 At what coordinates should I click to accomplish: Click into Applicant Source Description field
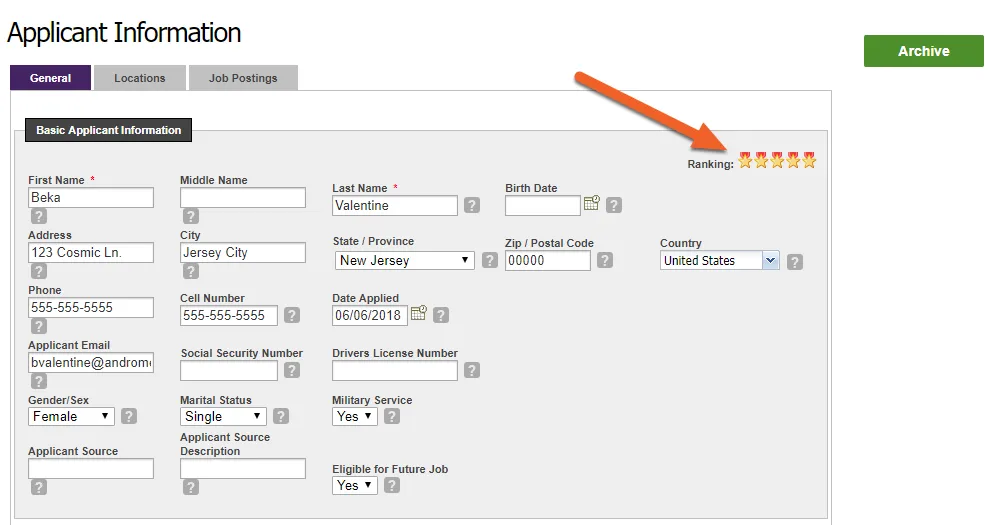(x=242, y=469)
